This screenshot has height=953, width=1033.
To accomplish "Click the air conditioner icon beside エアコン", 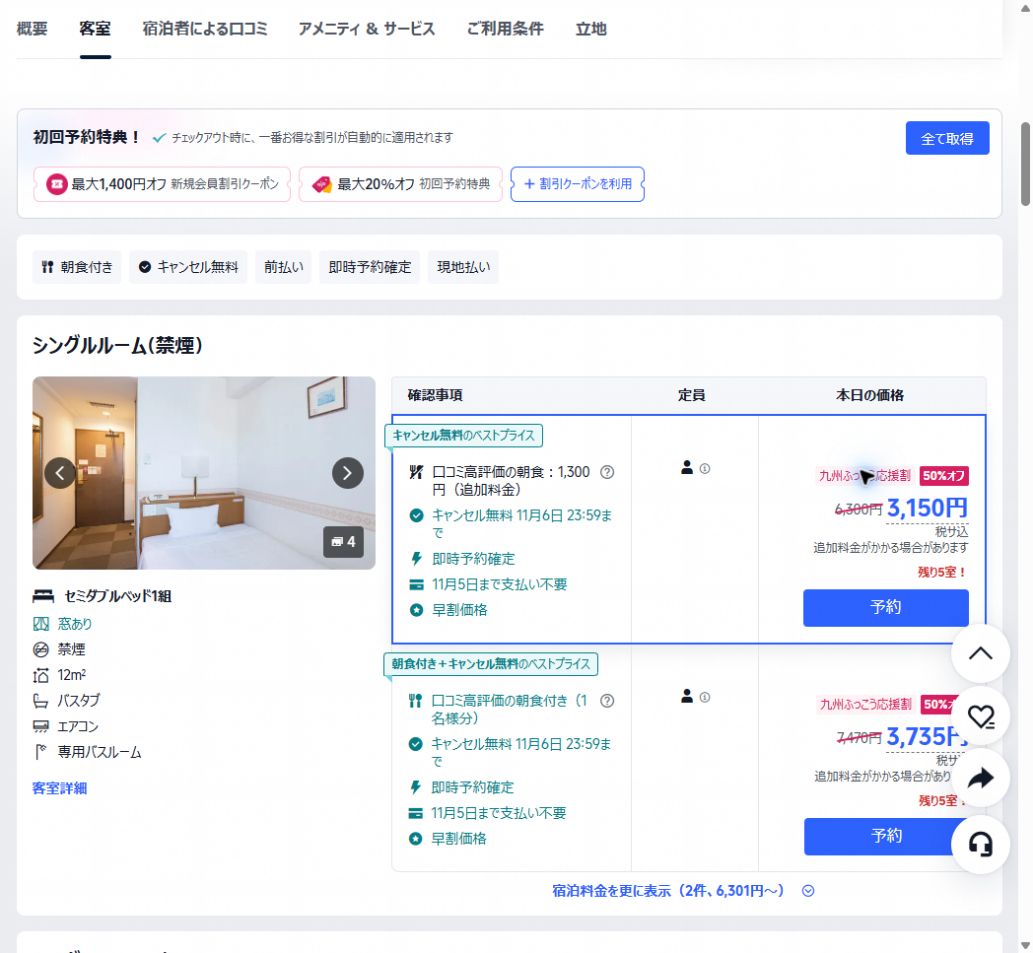I will (41, 726).
